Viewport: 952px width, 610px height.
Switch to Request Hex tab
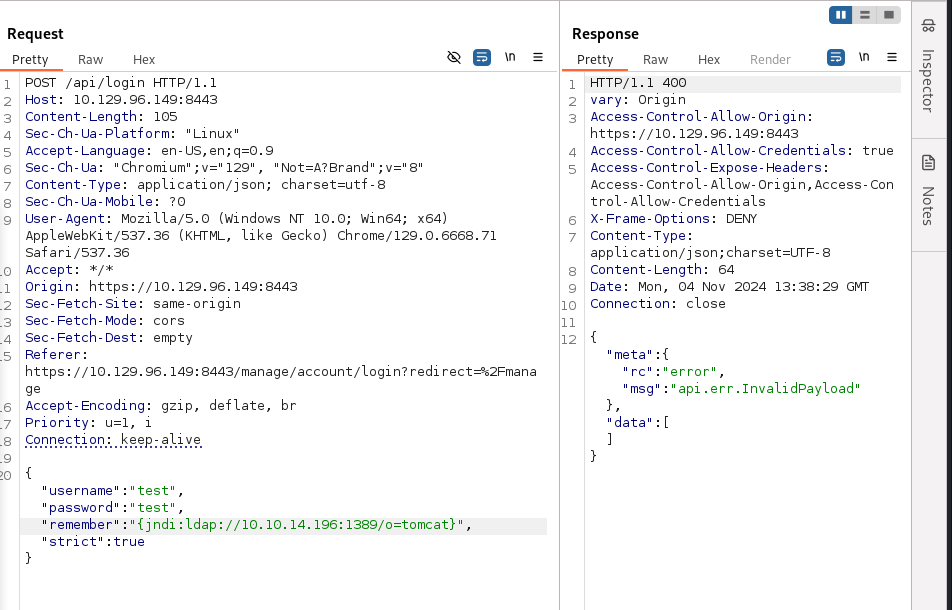[144, 59]
